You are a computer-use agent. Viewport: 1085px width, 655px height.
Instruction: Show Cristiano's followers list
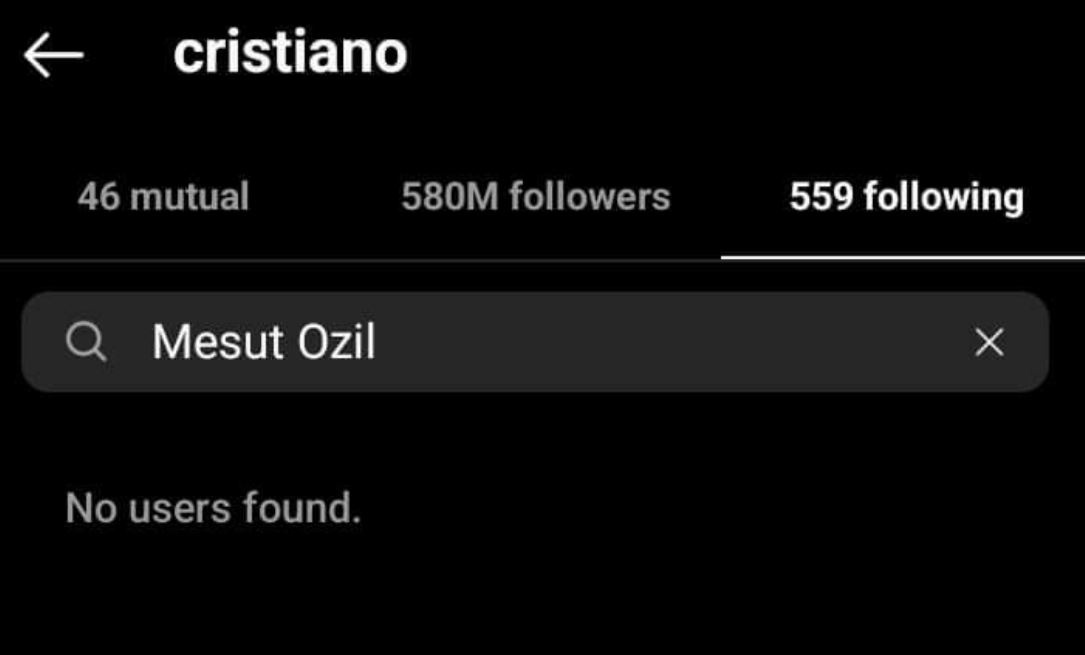click(x=537, y=197)
